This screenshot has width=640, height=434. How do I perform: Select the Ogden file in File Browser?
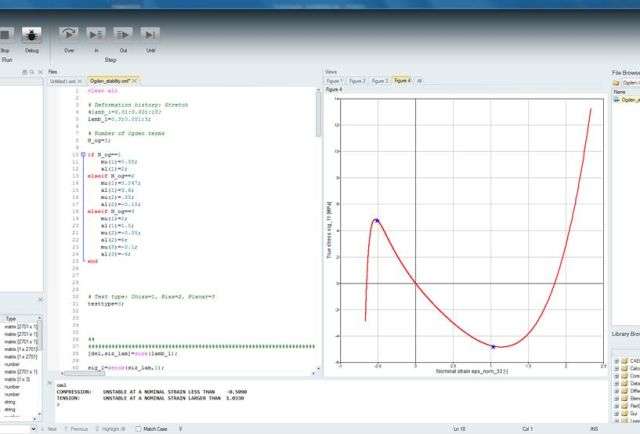tap(627, 100)
